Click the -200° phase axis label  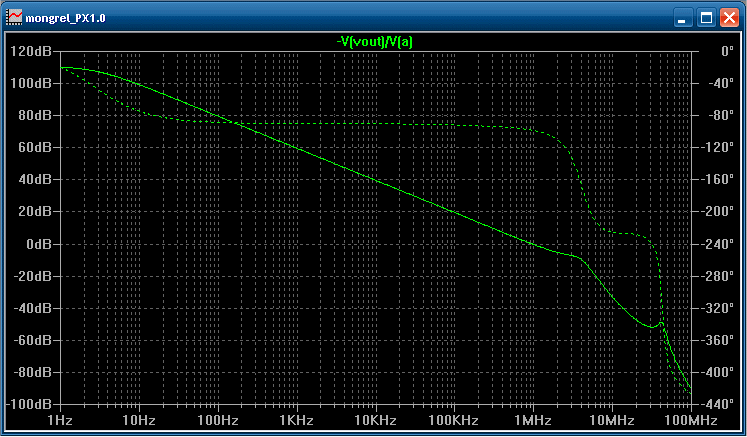(x=716, y=212)
